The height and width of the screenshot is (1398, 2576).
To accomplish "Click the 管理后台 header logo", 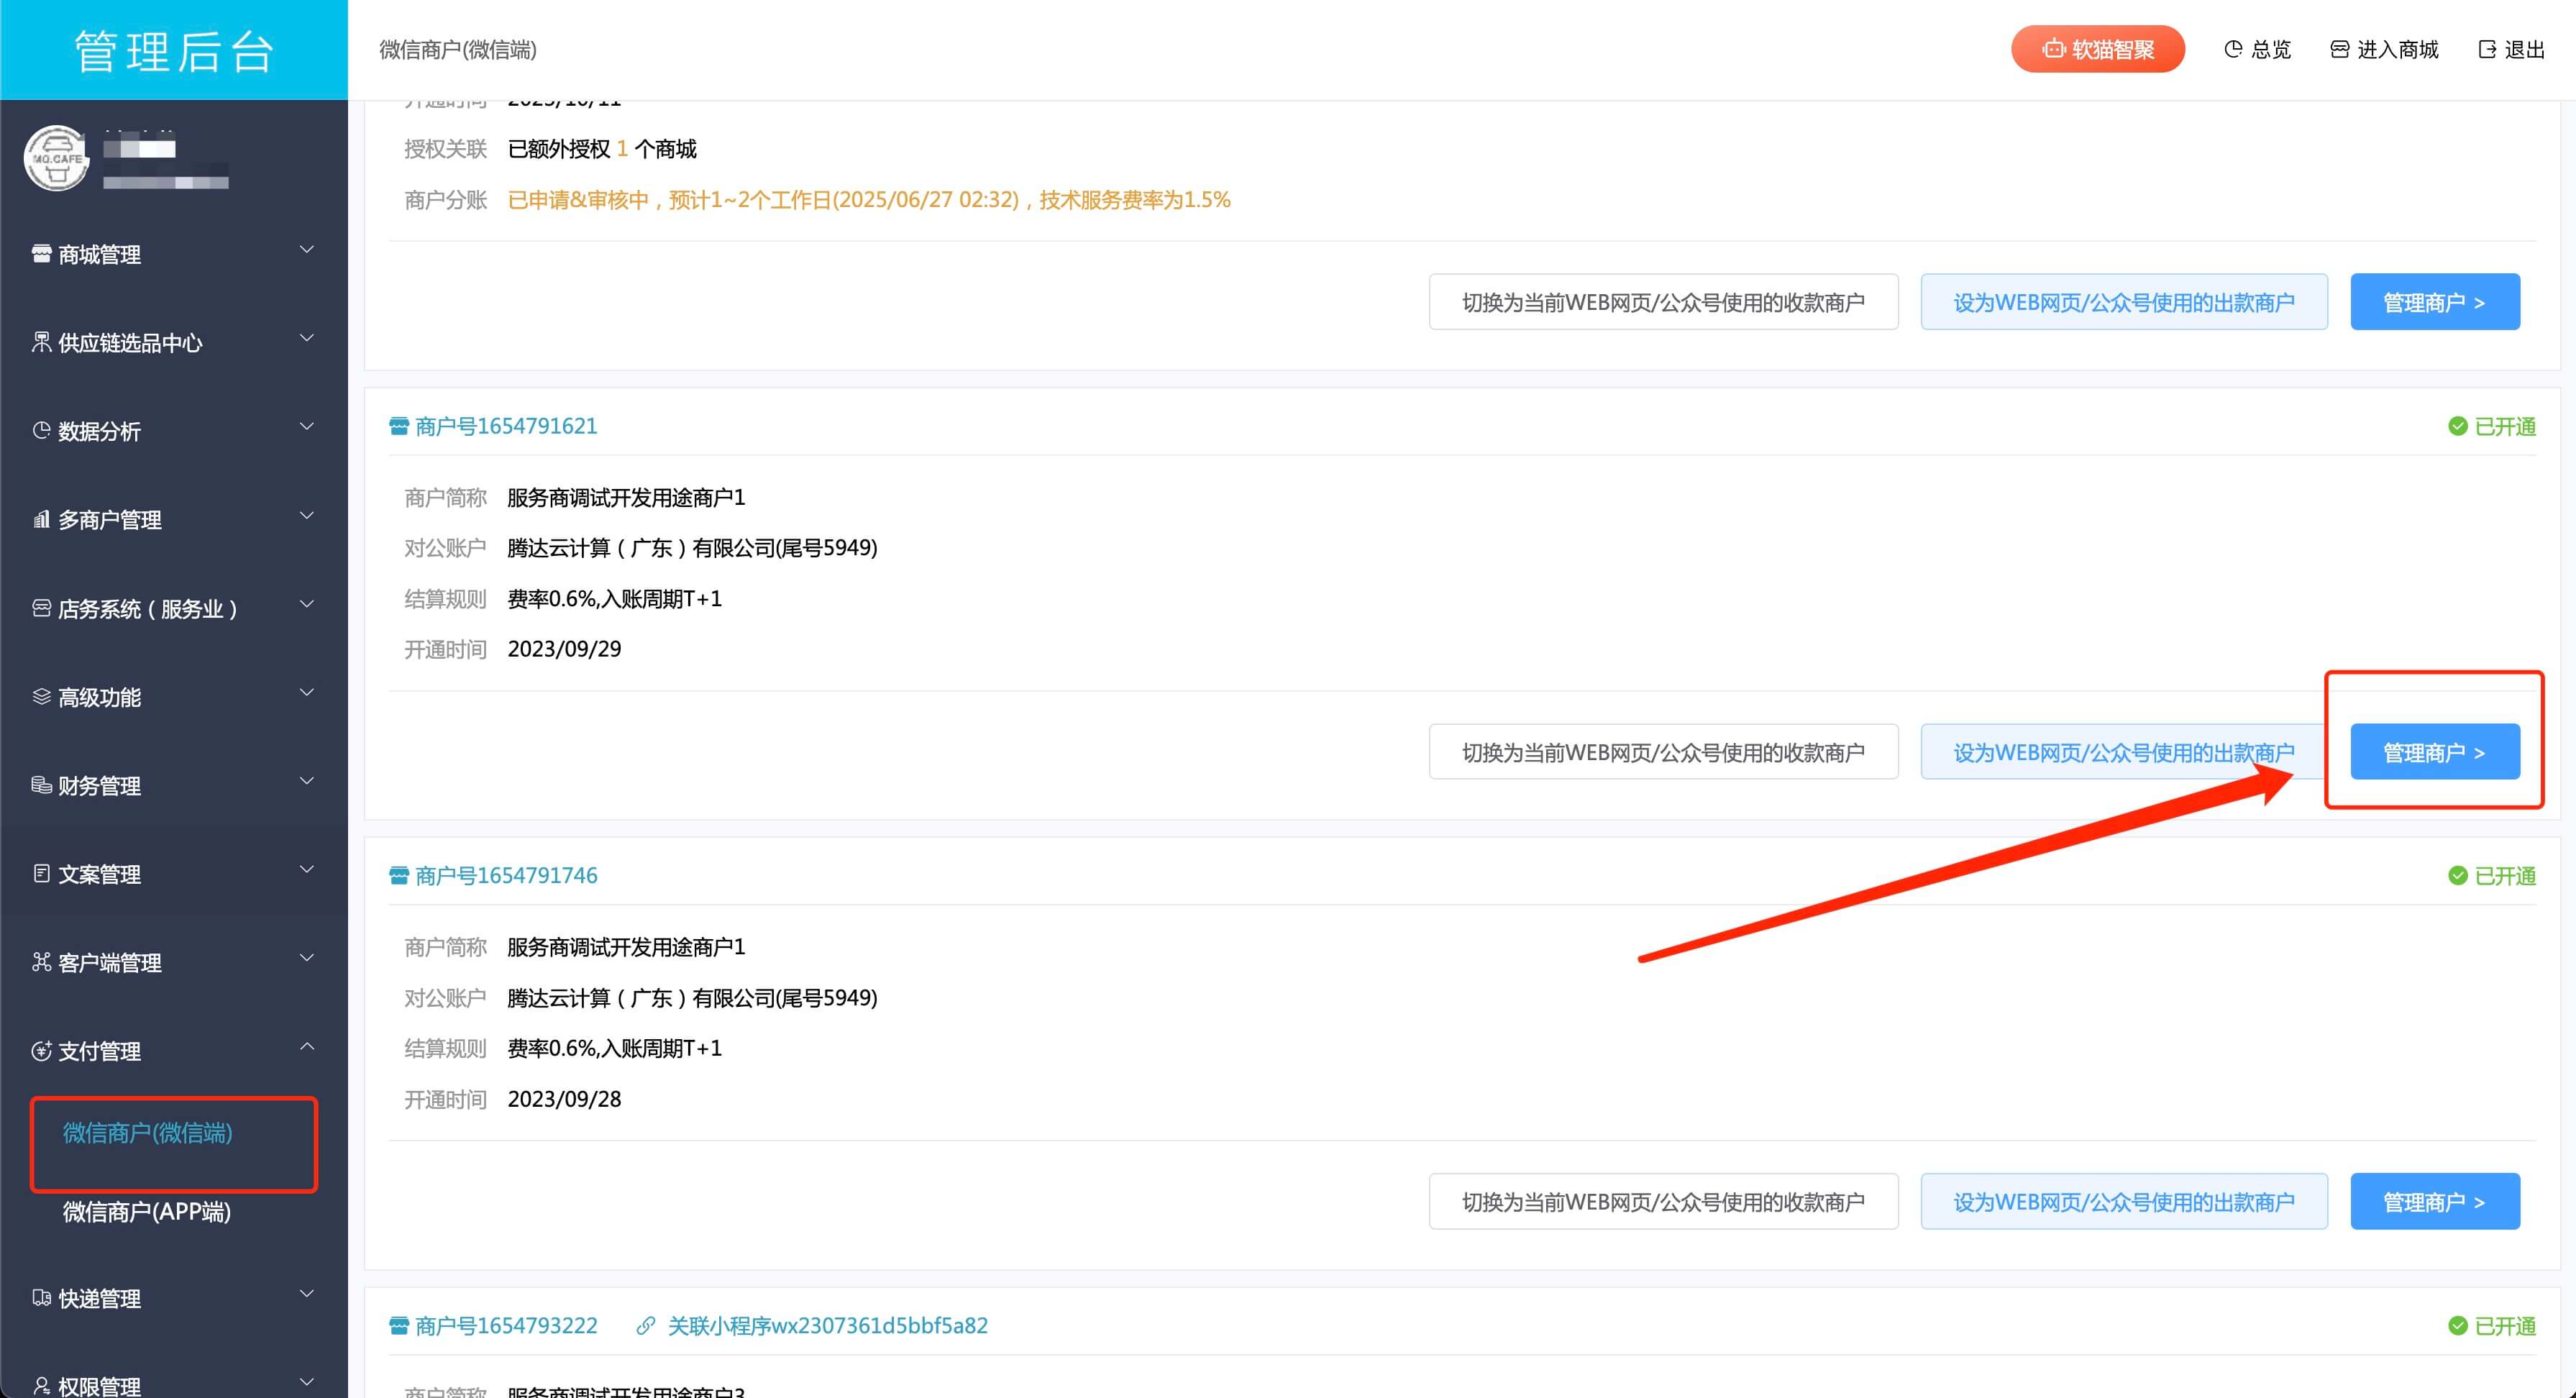I will coord(174,50).
